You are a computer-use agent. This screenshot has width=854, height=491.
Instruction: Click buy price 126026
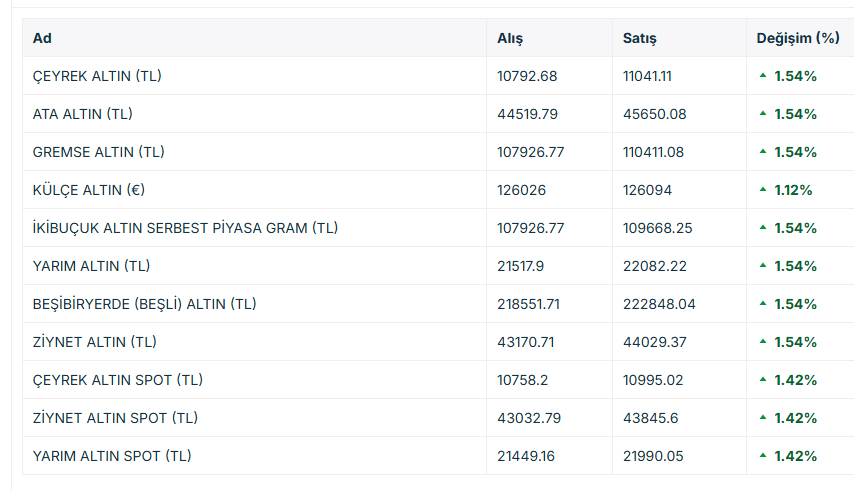pos(521,190)
